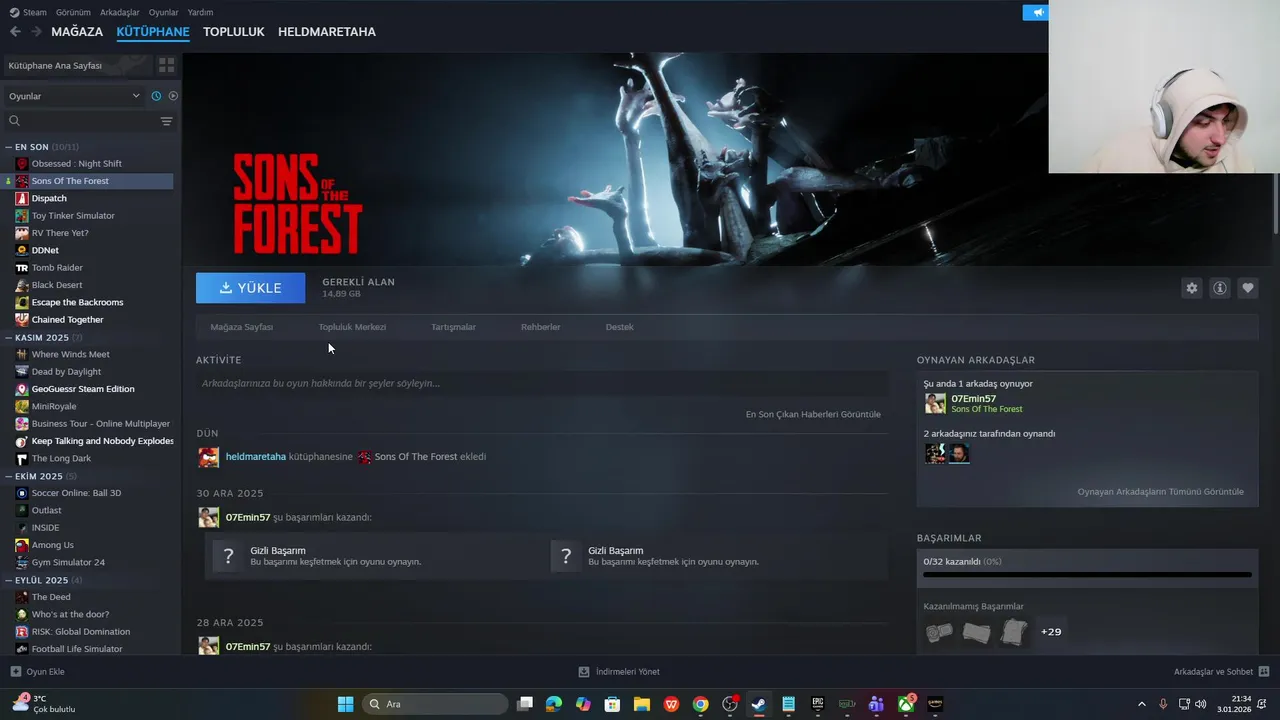Screen dimensions: 1280x720
Task: Open the Xbox app from taskbar
Action: click(905, 704)
